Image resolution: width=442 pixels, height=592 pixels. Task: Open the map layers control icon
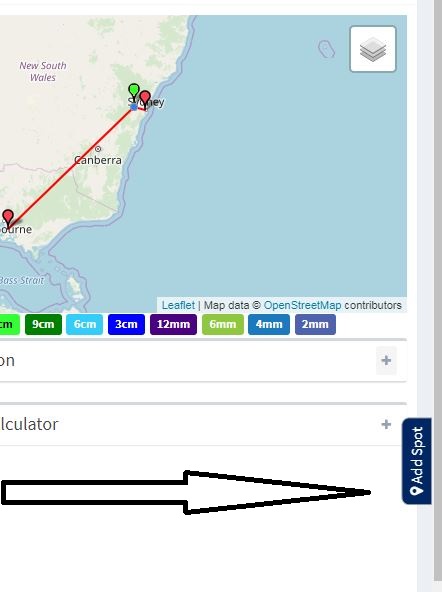[x=373, y=49]
